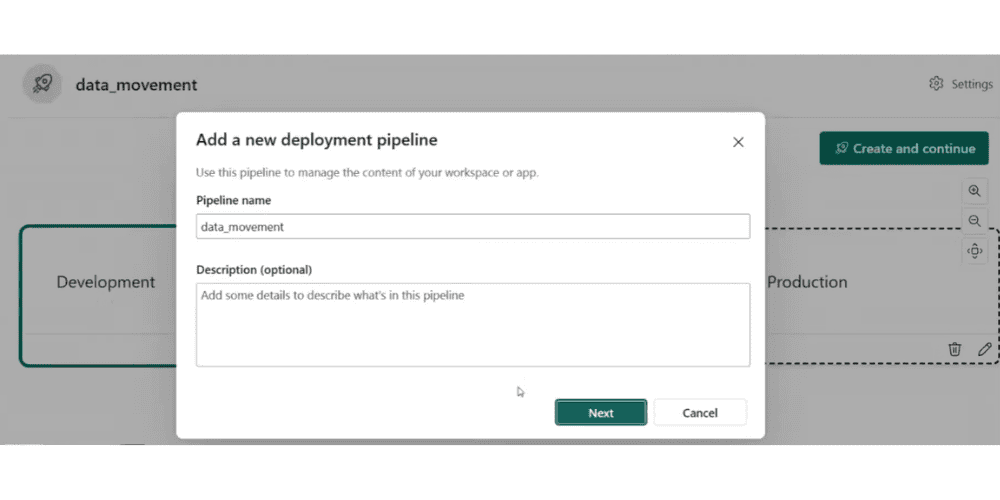Click the Next button
The width and height of the screenshot is (1000, 500).
pos(601,413)
